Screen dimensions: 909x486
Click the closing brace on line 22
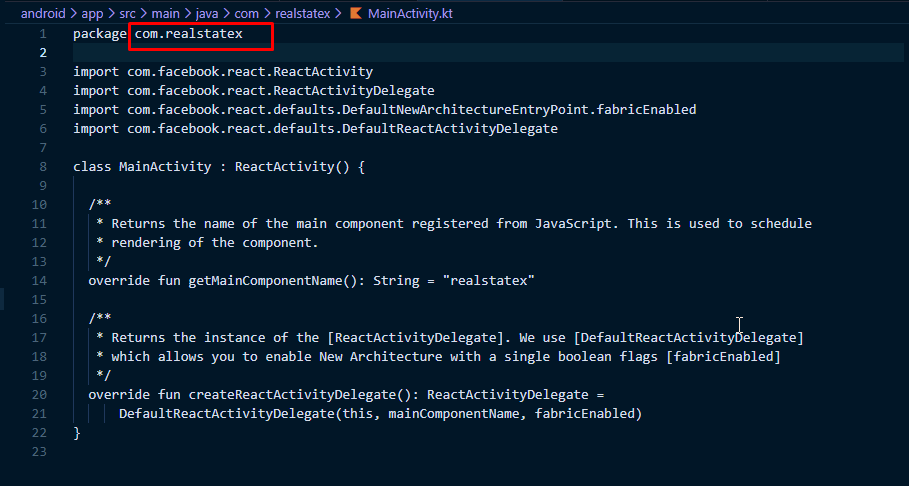(x=77, y=433)
